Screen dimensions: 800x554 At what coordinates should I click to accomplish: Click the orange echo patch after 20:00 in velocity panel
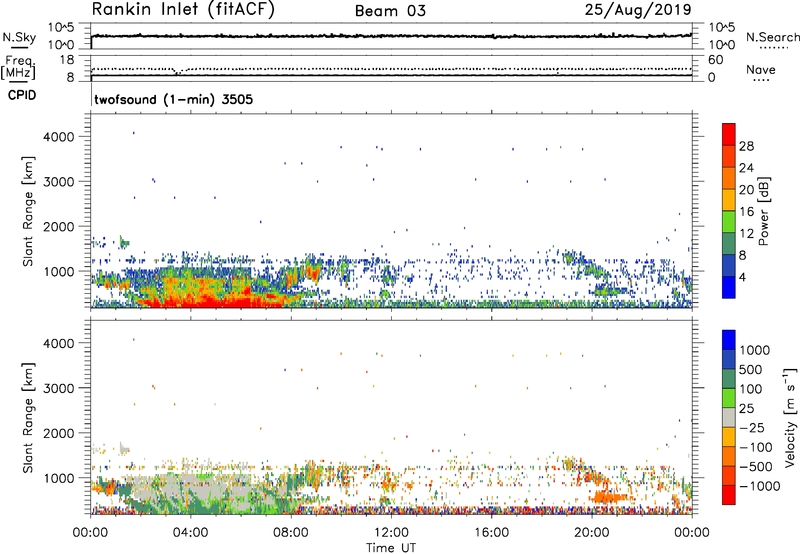click(x=611, y=497)
